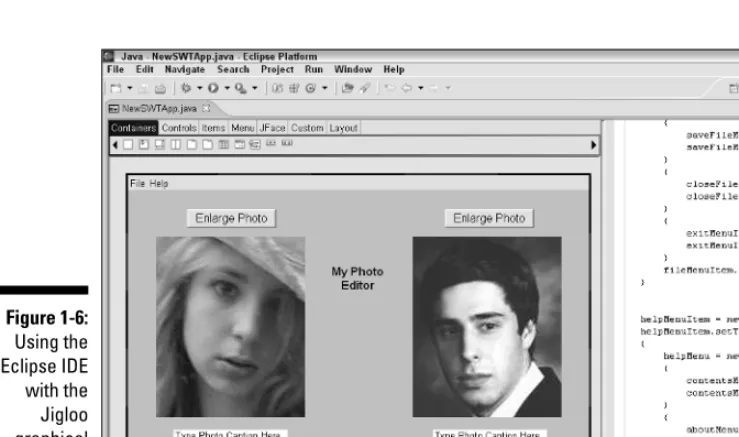
Task: Open the Project menu
Action: click(x=277, y=70)
